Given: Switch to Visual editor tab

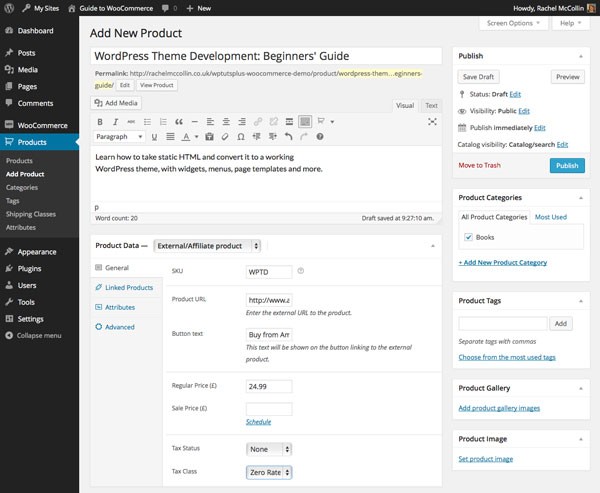Looking at the screenshot, I should click(x=405, y=106).
